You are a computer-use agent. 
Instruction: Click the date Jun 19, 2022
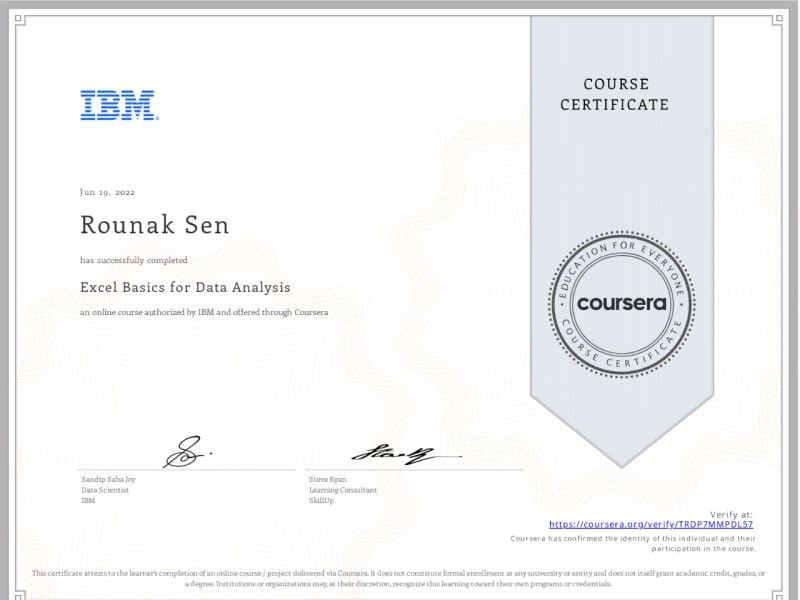coord(107,192)
